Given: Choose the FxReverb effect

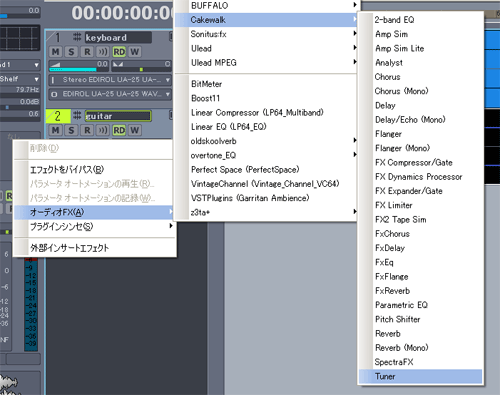Looking at the screenshot, I should click(420, 291).
